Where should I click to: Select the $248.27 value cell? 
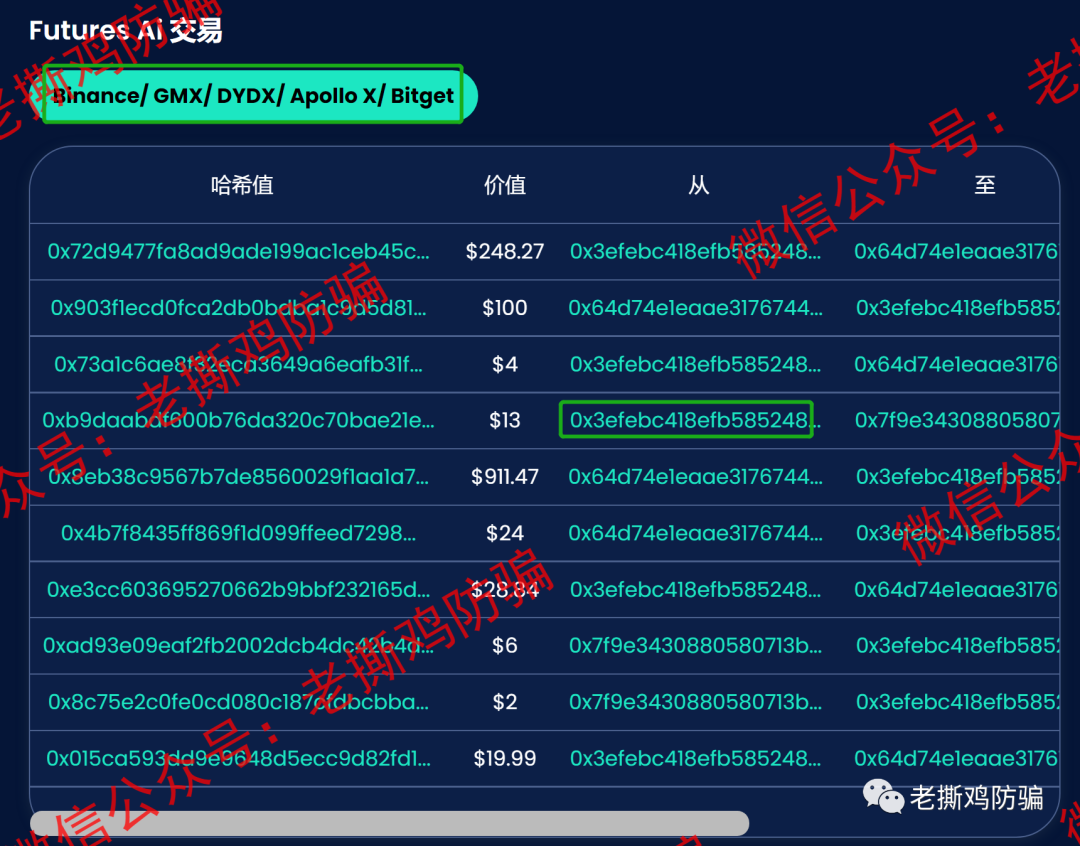pos(505,251)
